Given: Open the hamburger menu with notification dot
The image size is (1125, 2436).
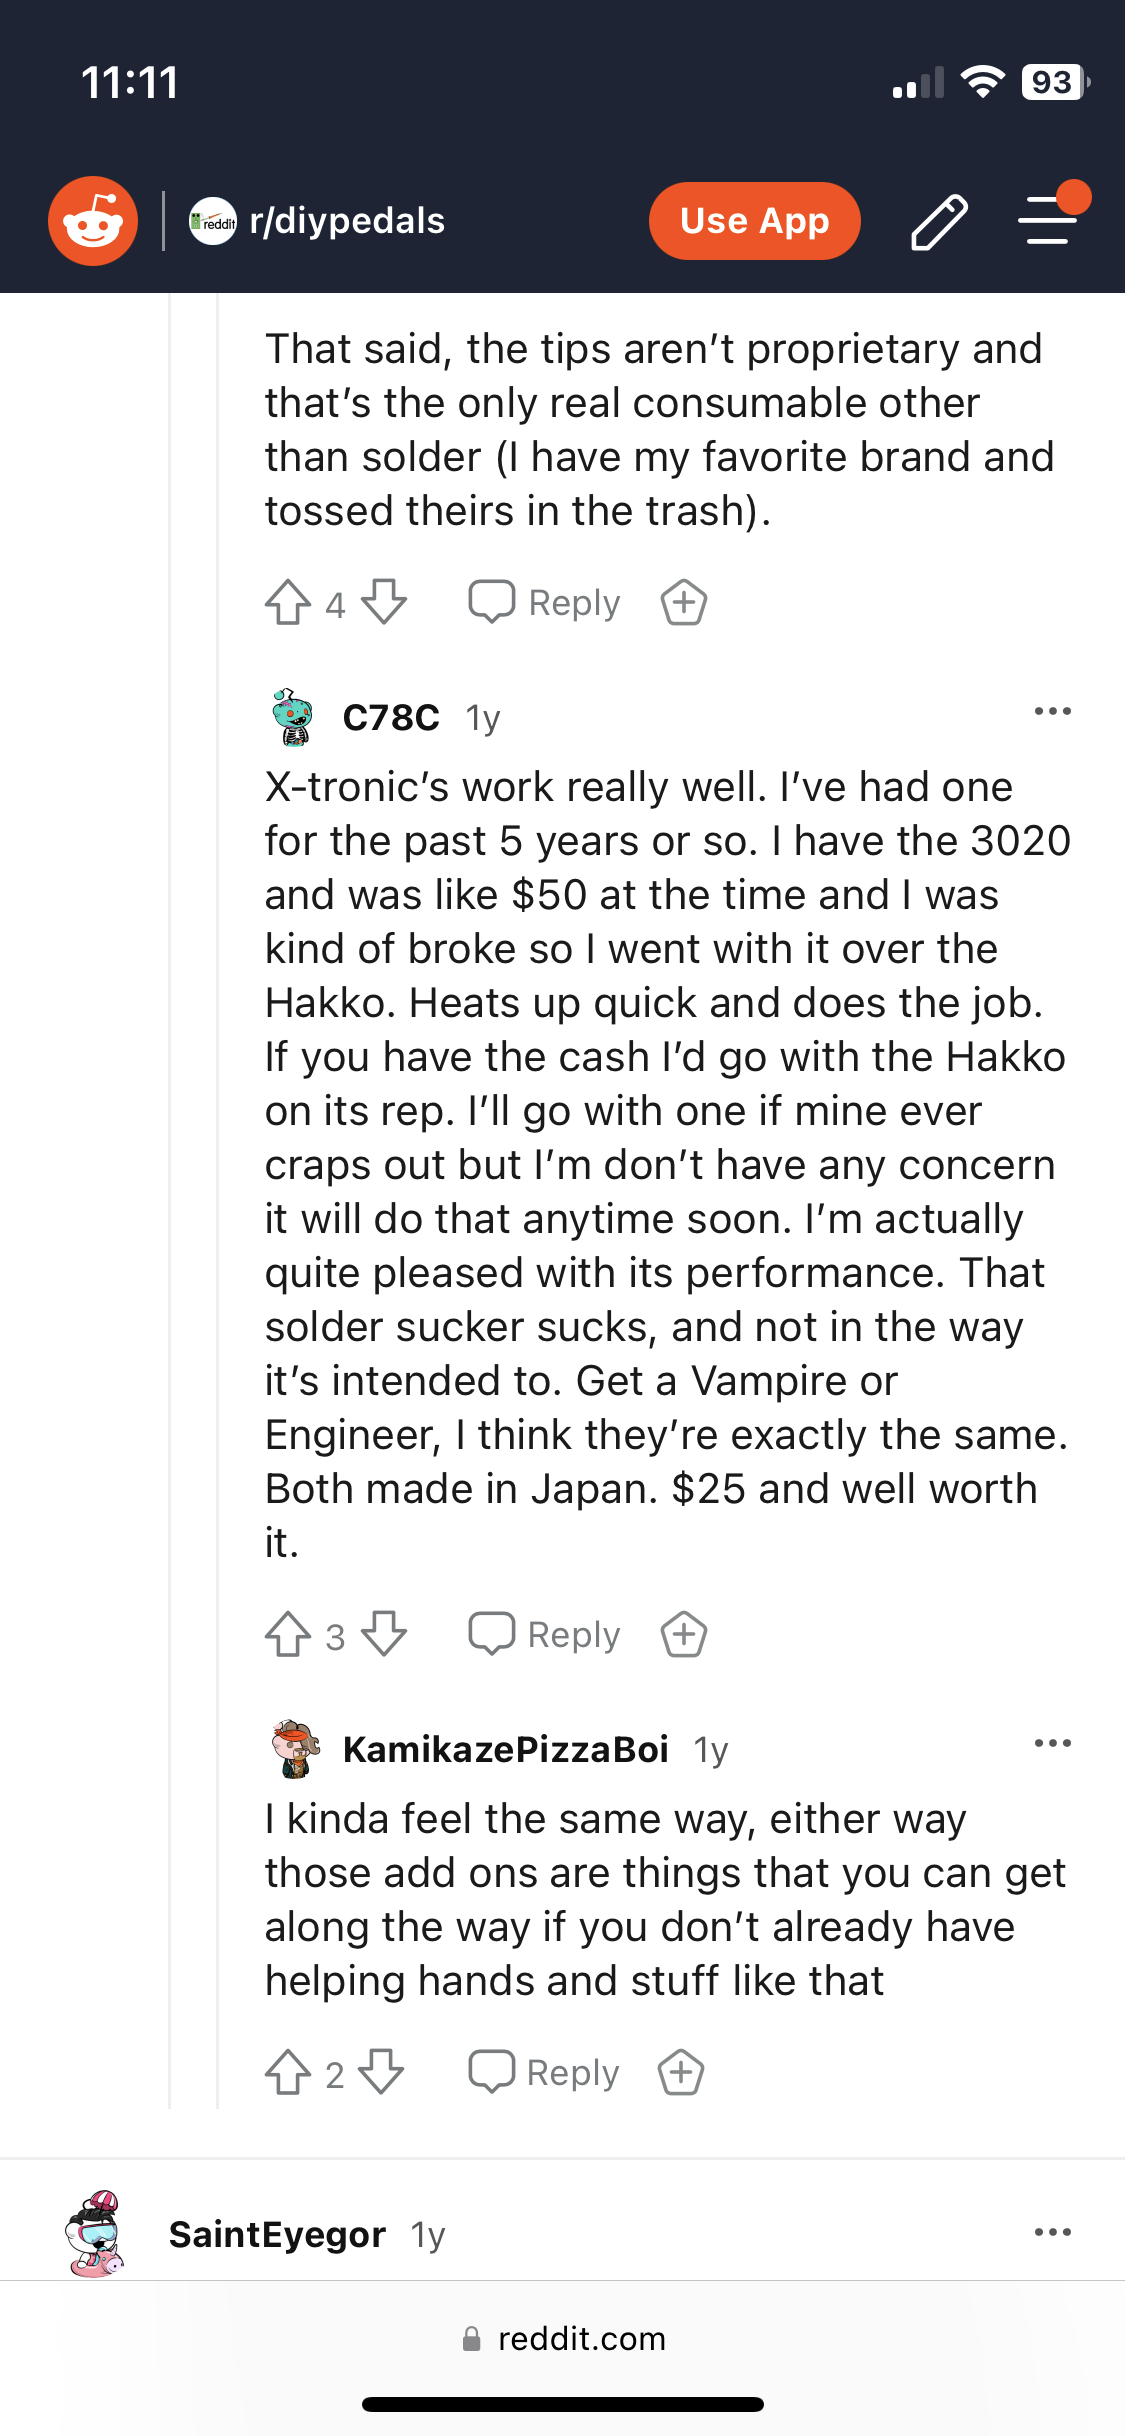Looking at the screenshot, I should 1049,219.
